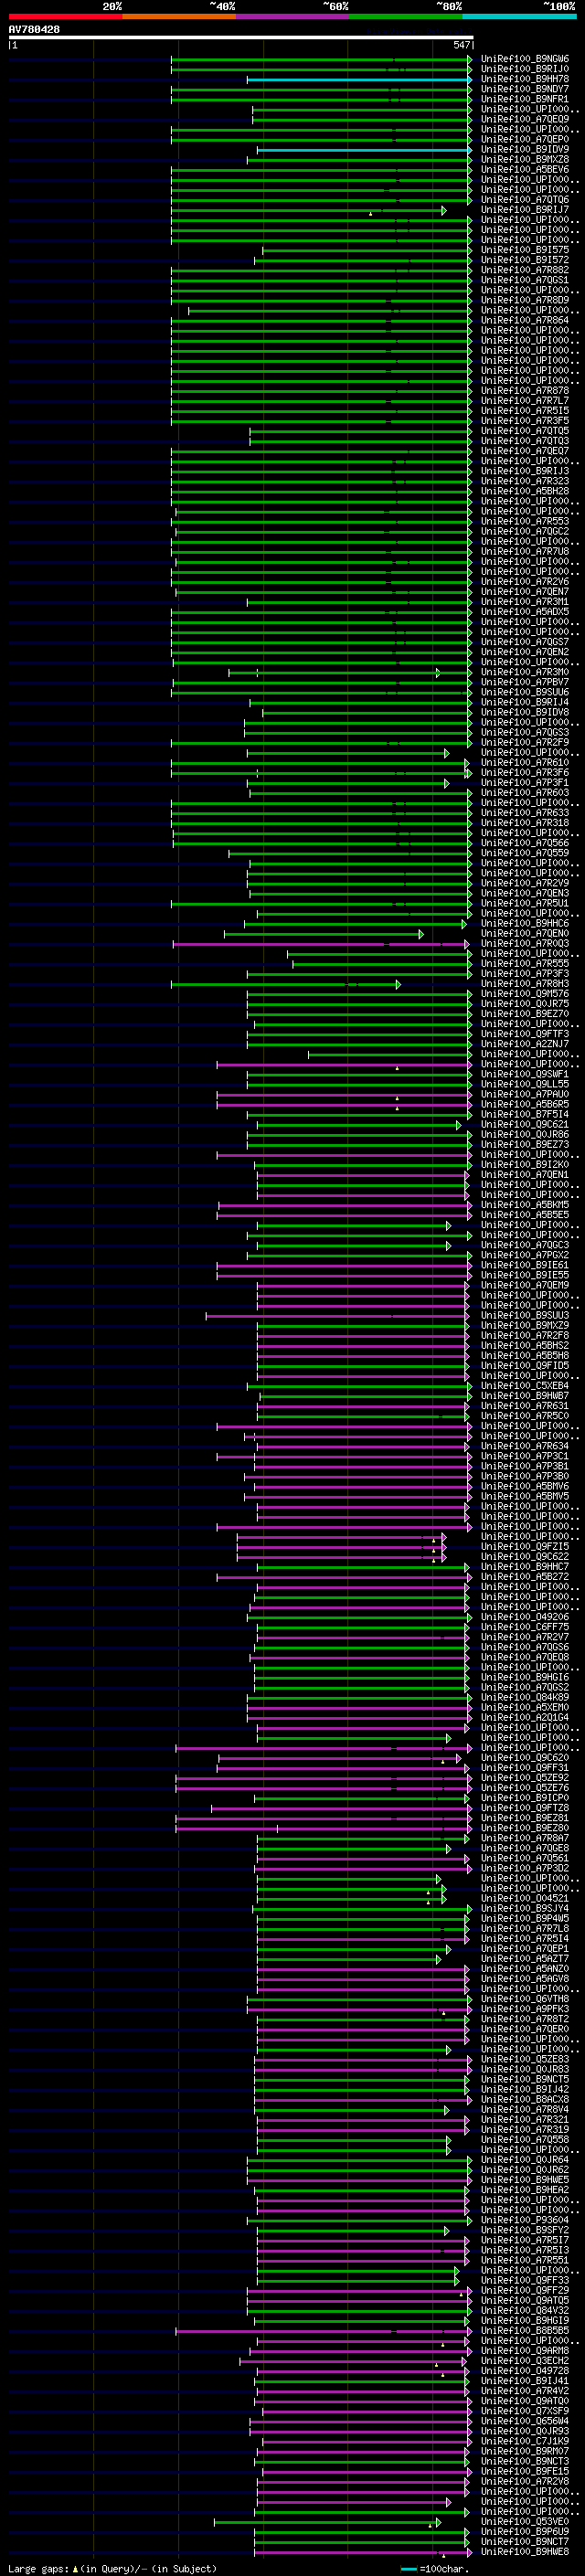Click the UniRef100_Q0JR75 label
The image size is (585, 2576).
coord(525,1004)
